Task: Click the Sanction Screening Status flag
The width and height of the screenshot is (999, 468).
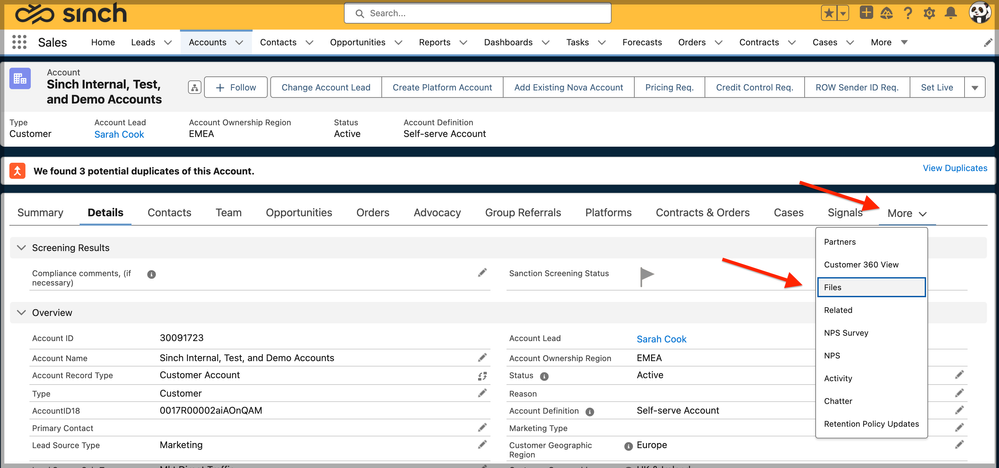Action: [647, 276]
